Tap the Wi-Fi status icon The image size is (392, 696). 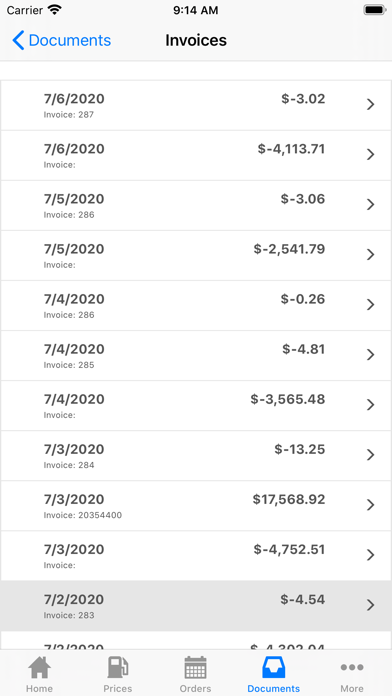55,10
